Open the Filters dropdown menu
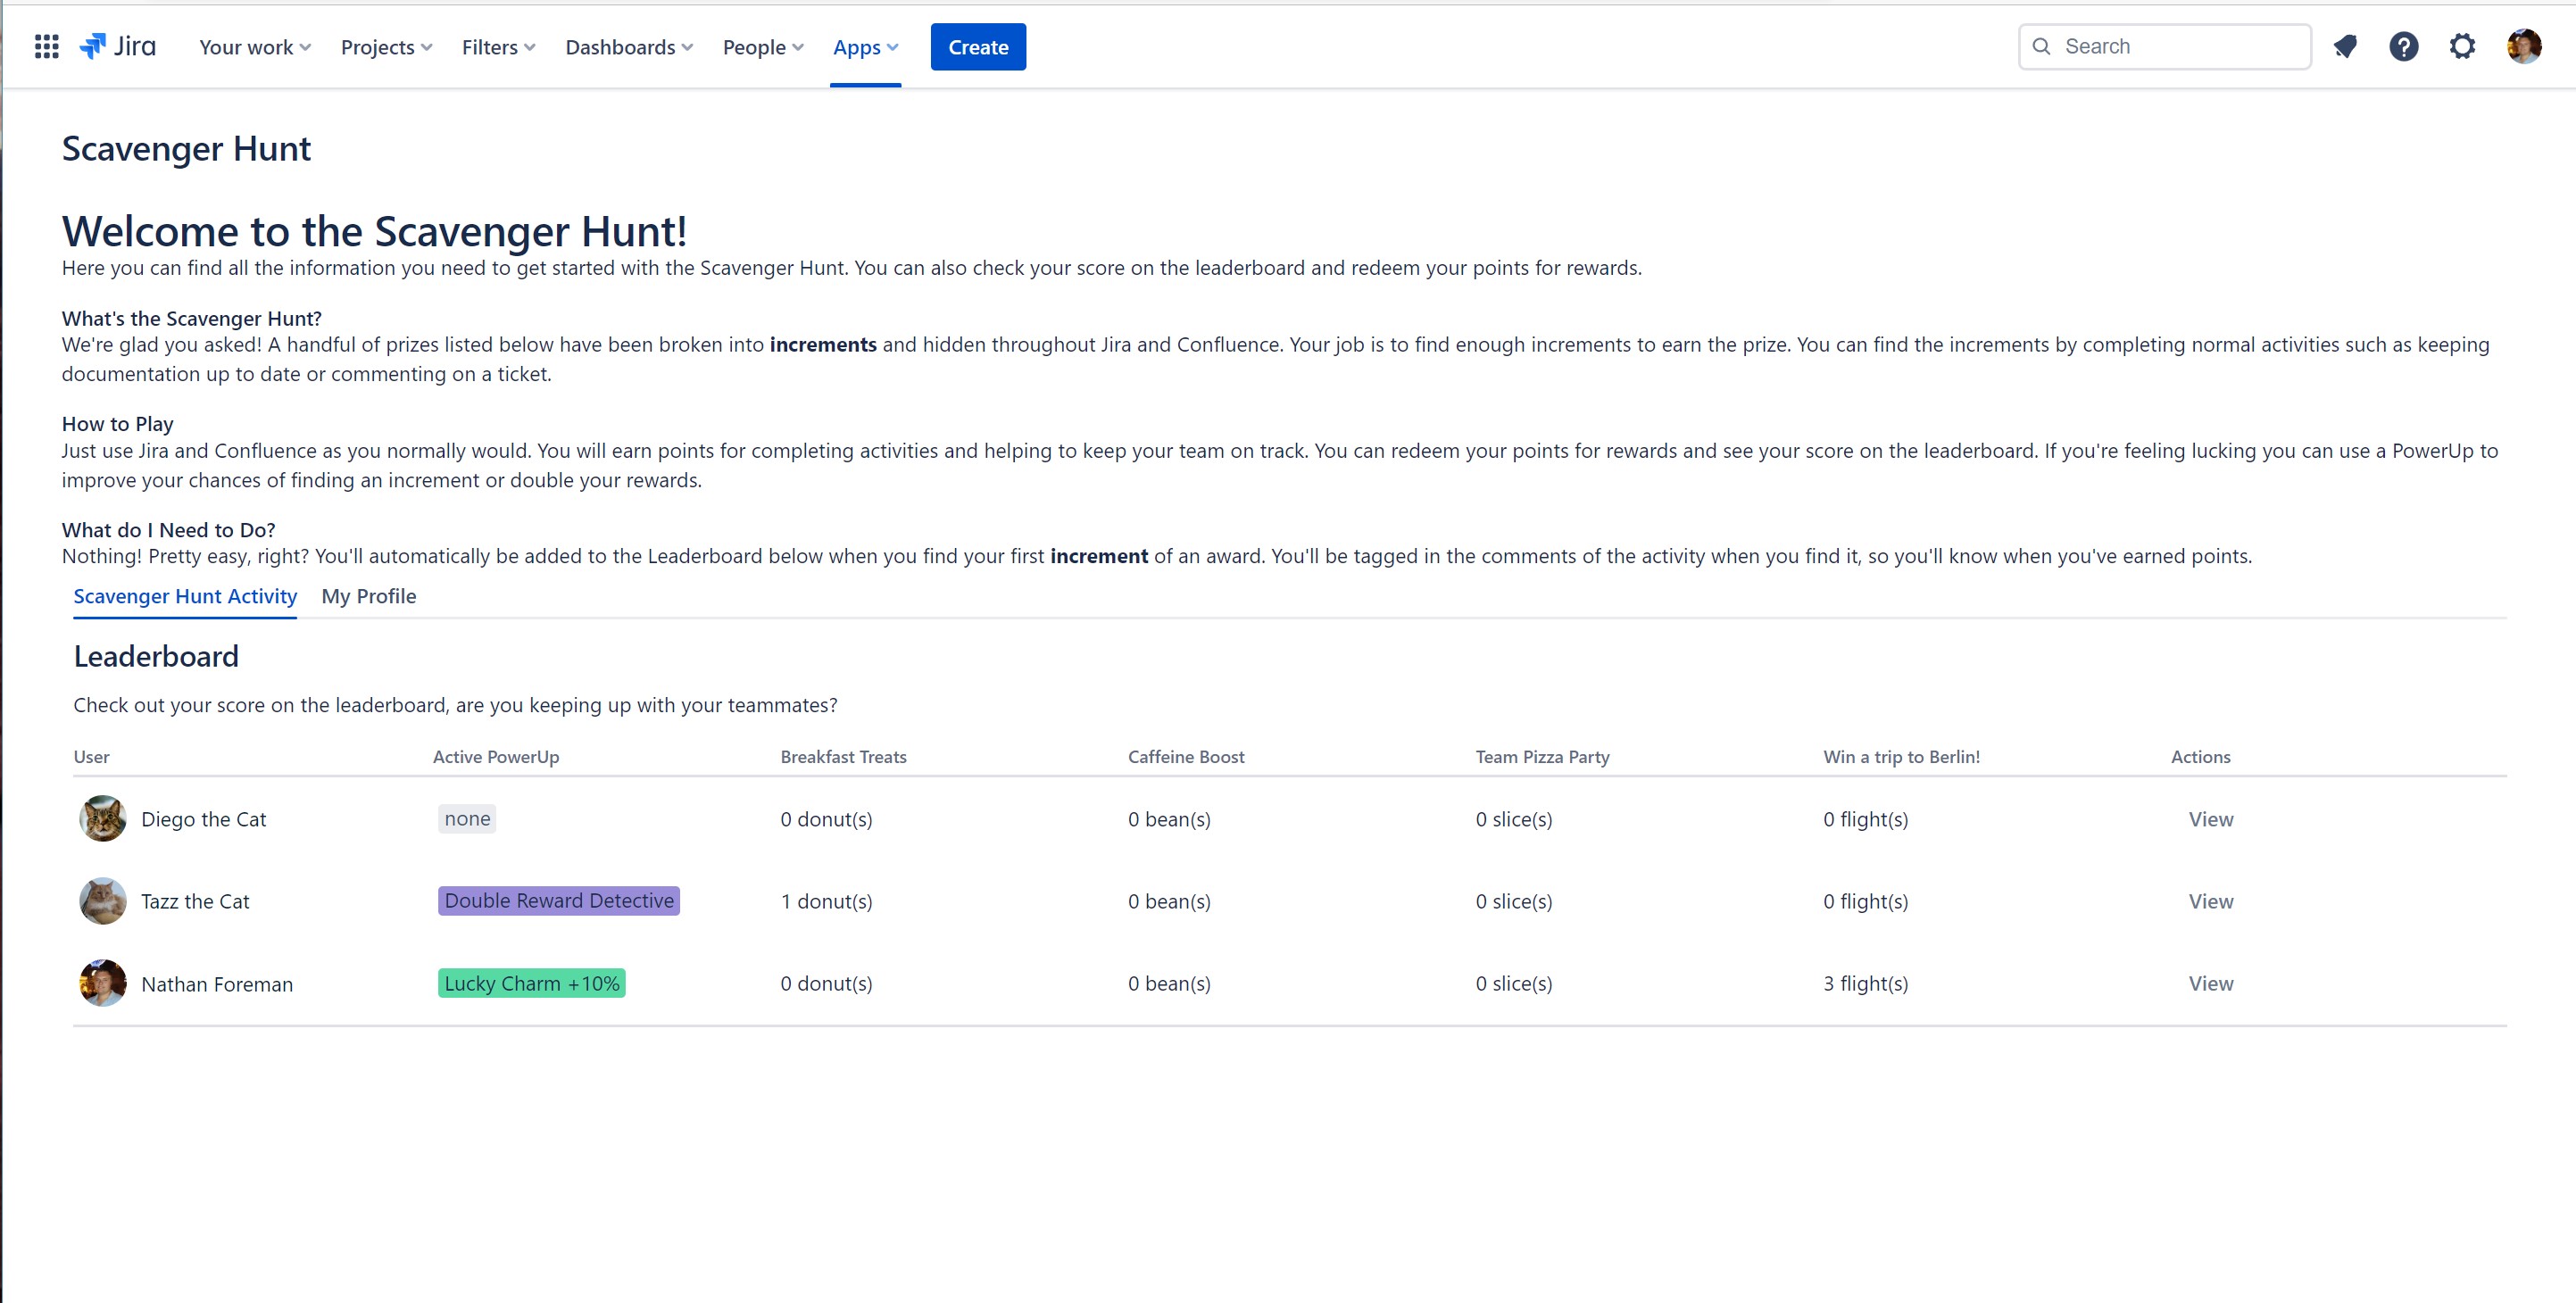The image size is (2576, 1303). (x=498, y=47)
